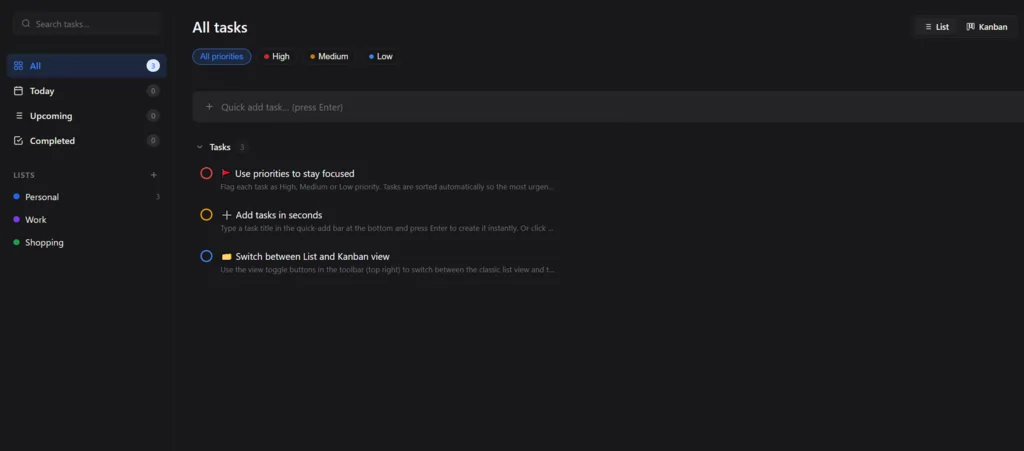Open 'Add tasks in seconds' task title

[x=279, y=215]
